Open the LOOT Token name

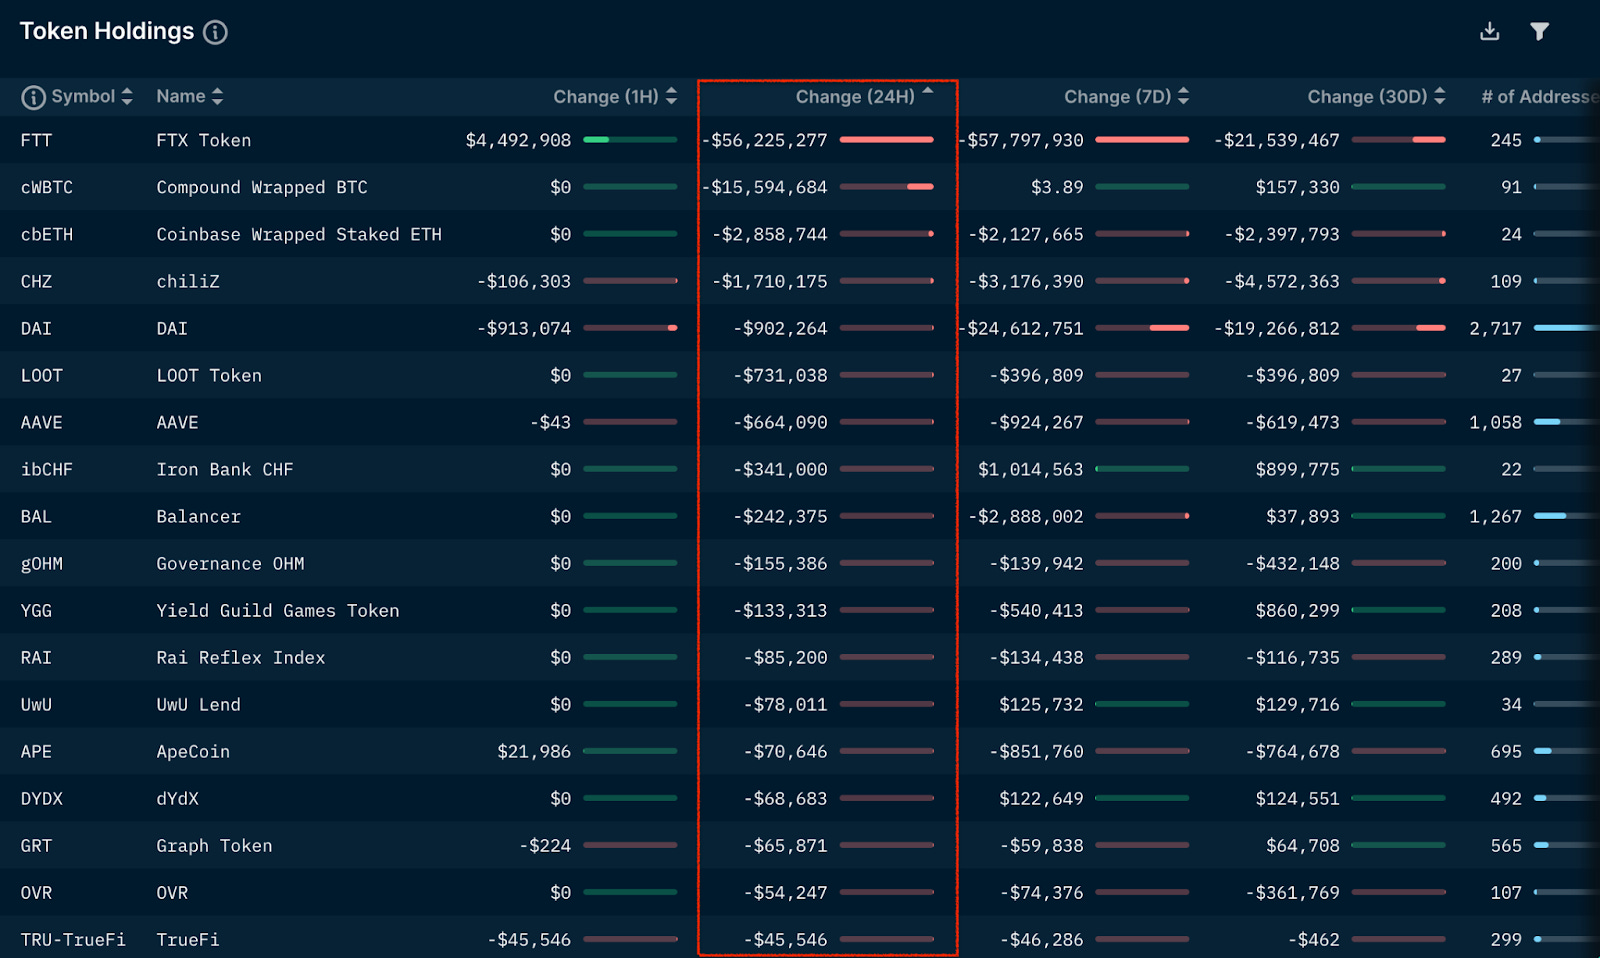(209, 375)
